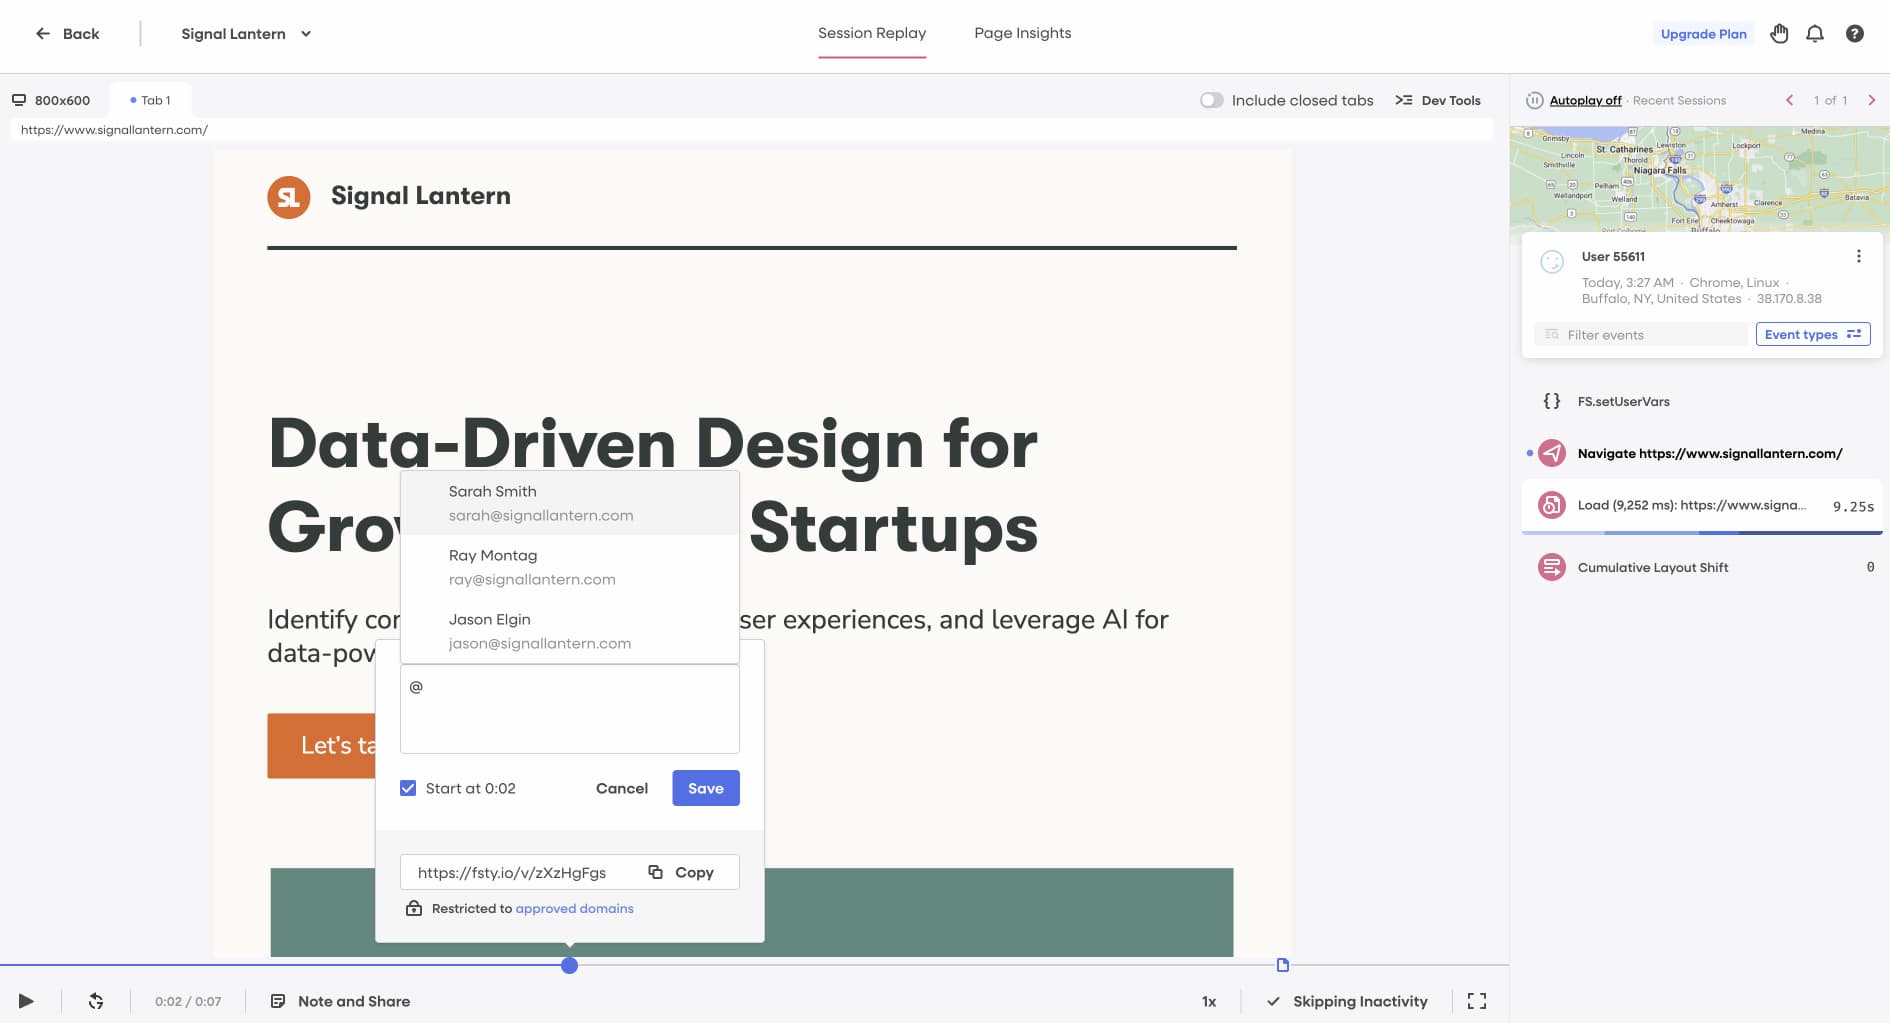Image resolution: width=1890 pixels, height=1023 pixels.
Task: Select Sarah Smith from mention list
Action: click(569, 503)
